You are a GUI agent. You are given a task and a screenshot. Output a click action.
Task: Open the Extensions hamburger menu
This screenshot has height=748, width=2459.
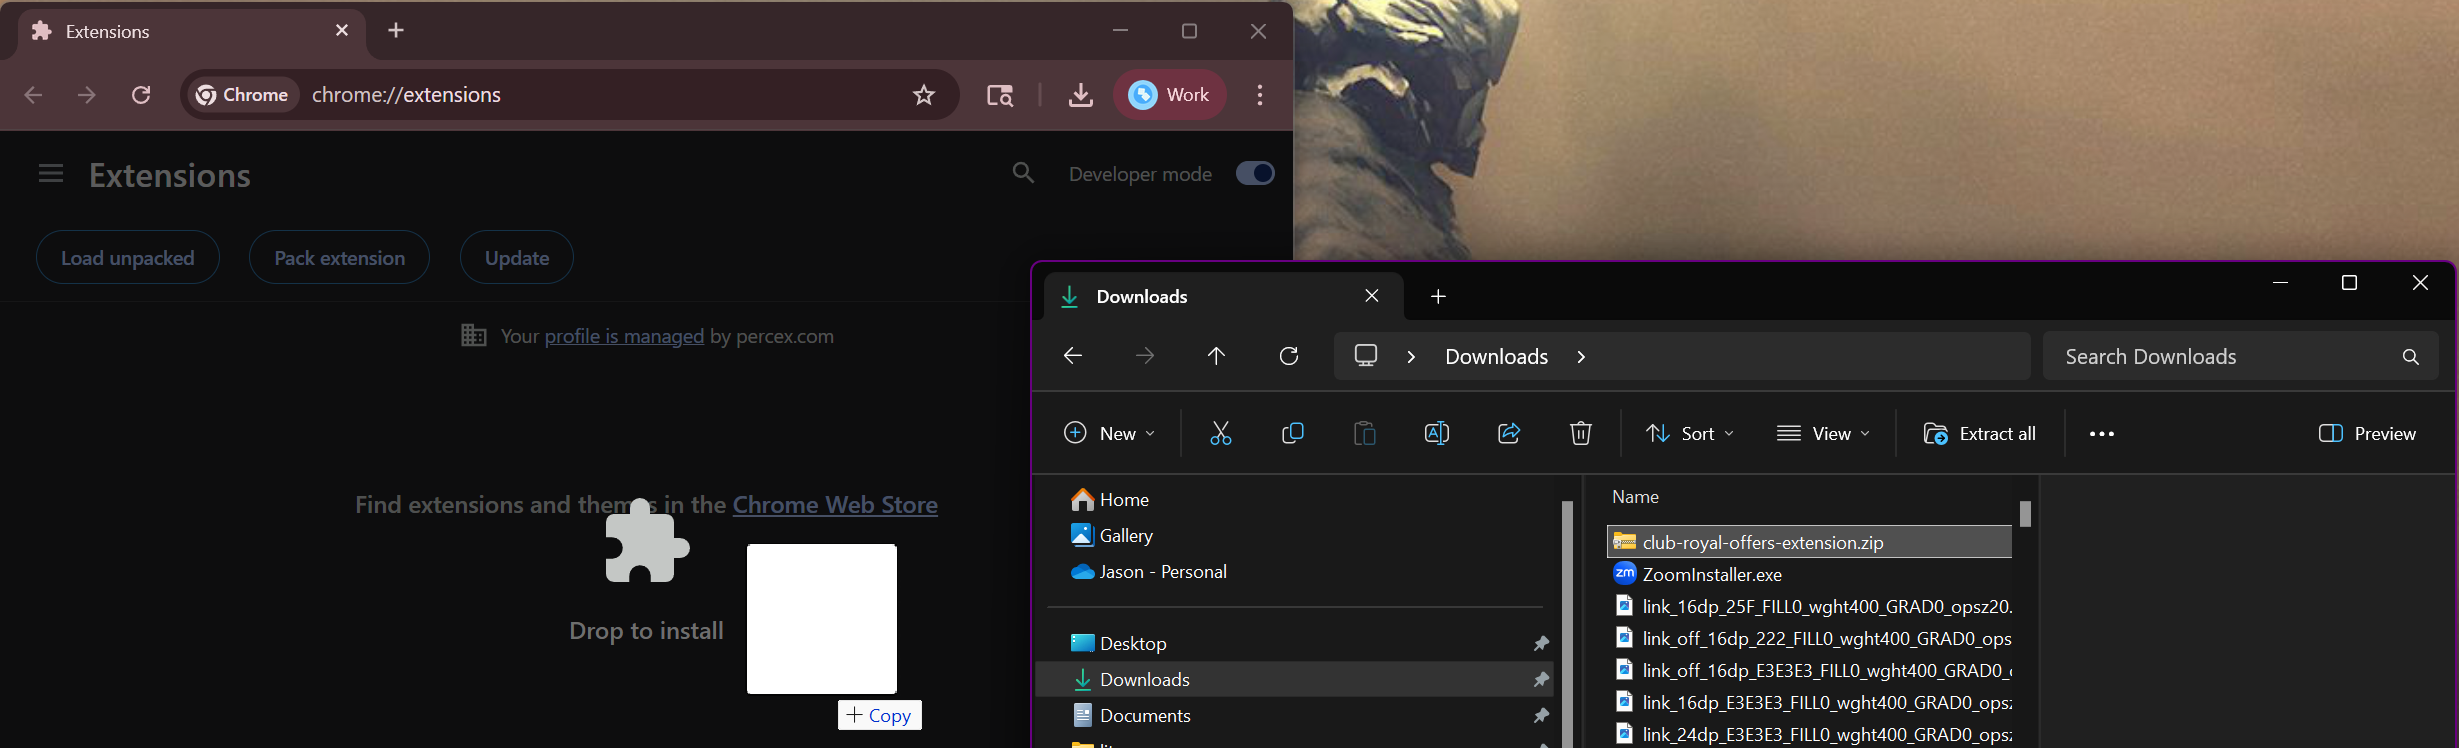(51, 174)
